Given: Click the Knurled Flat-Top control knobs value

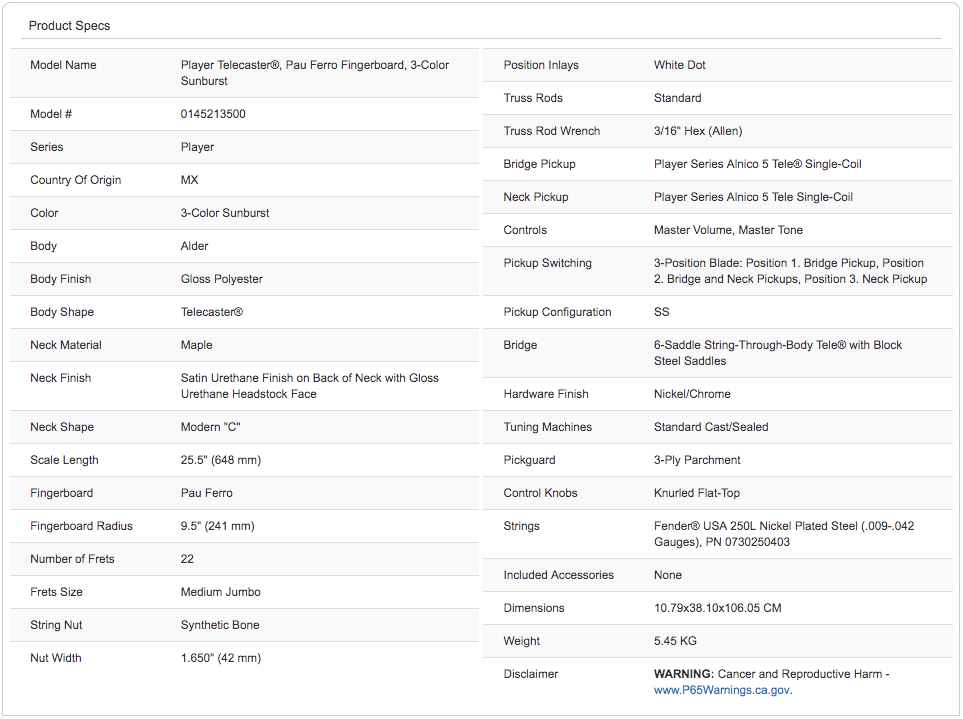Looking at the screenshot, I should click(x=697, y=493).
